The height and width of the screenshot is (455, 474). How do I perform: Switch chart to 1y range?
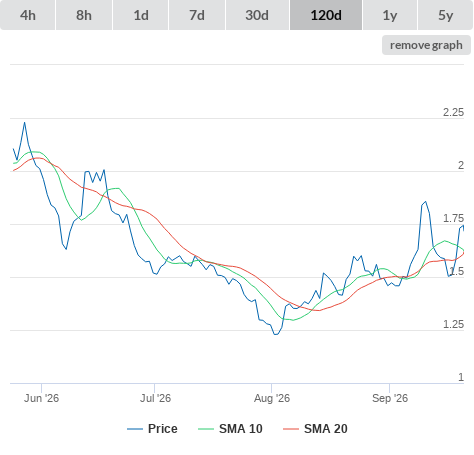tap(390, 15)
